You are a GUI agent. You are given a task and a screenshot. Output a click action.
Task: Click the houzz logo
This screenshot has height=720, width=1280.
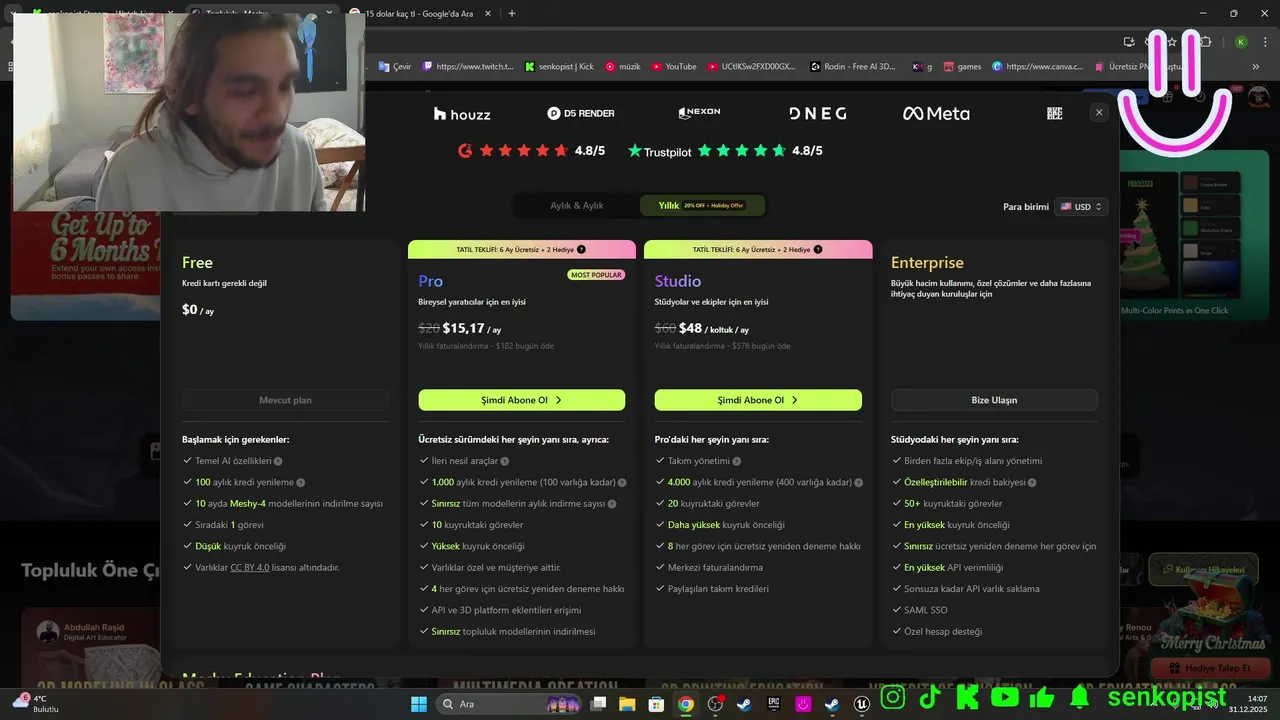pos(462,114)
